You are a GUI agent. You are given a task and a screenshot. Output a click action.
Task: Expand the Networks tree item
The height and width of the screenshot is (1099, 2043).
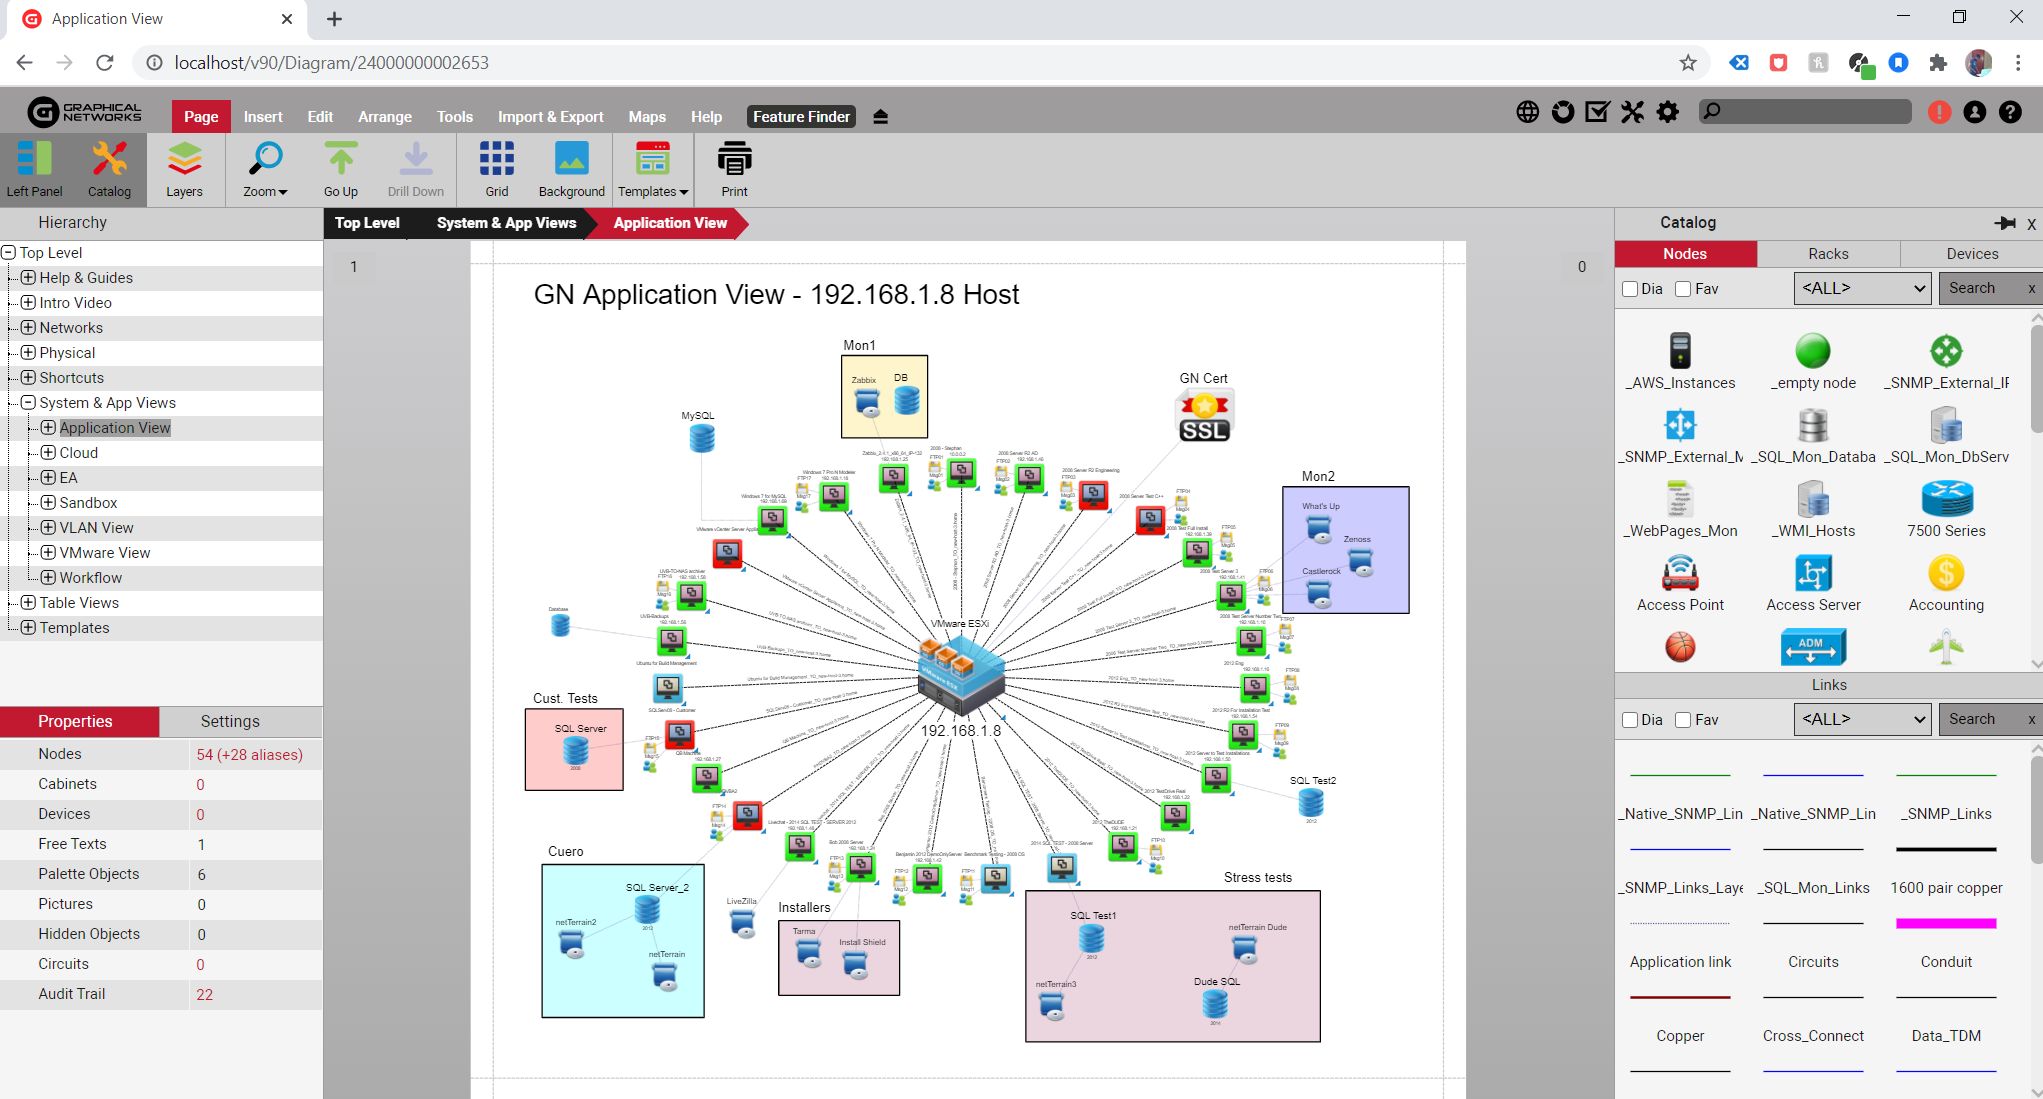(28, 328)
